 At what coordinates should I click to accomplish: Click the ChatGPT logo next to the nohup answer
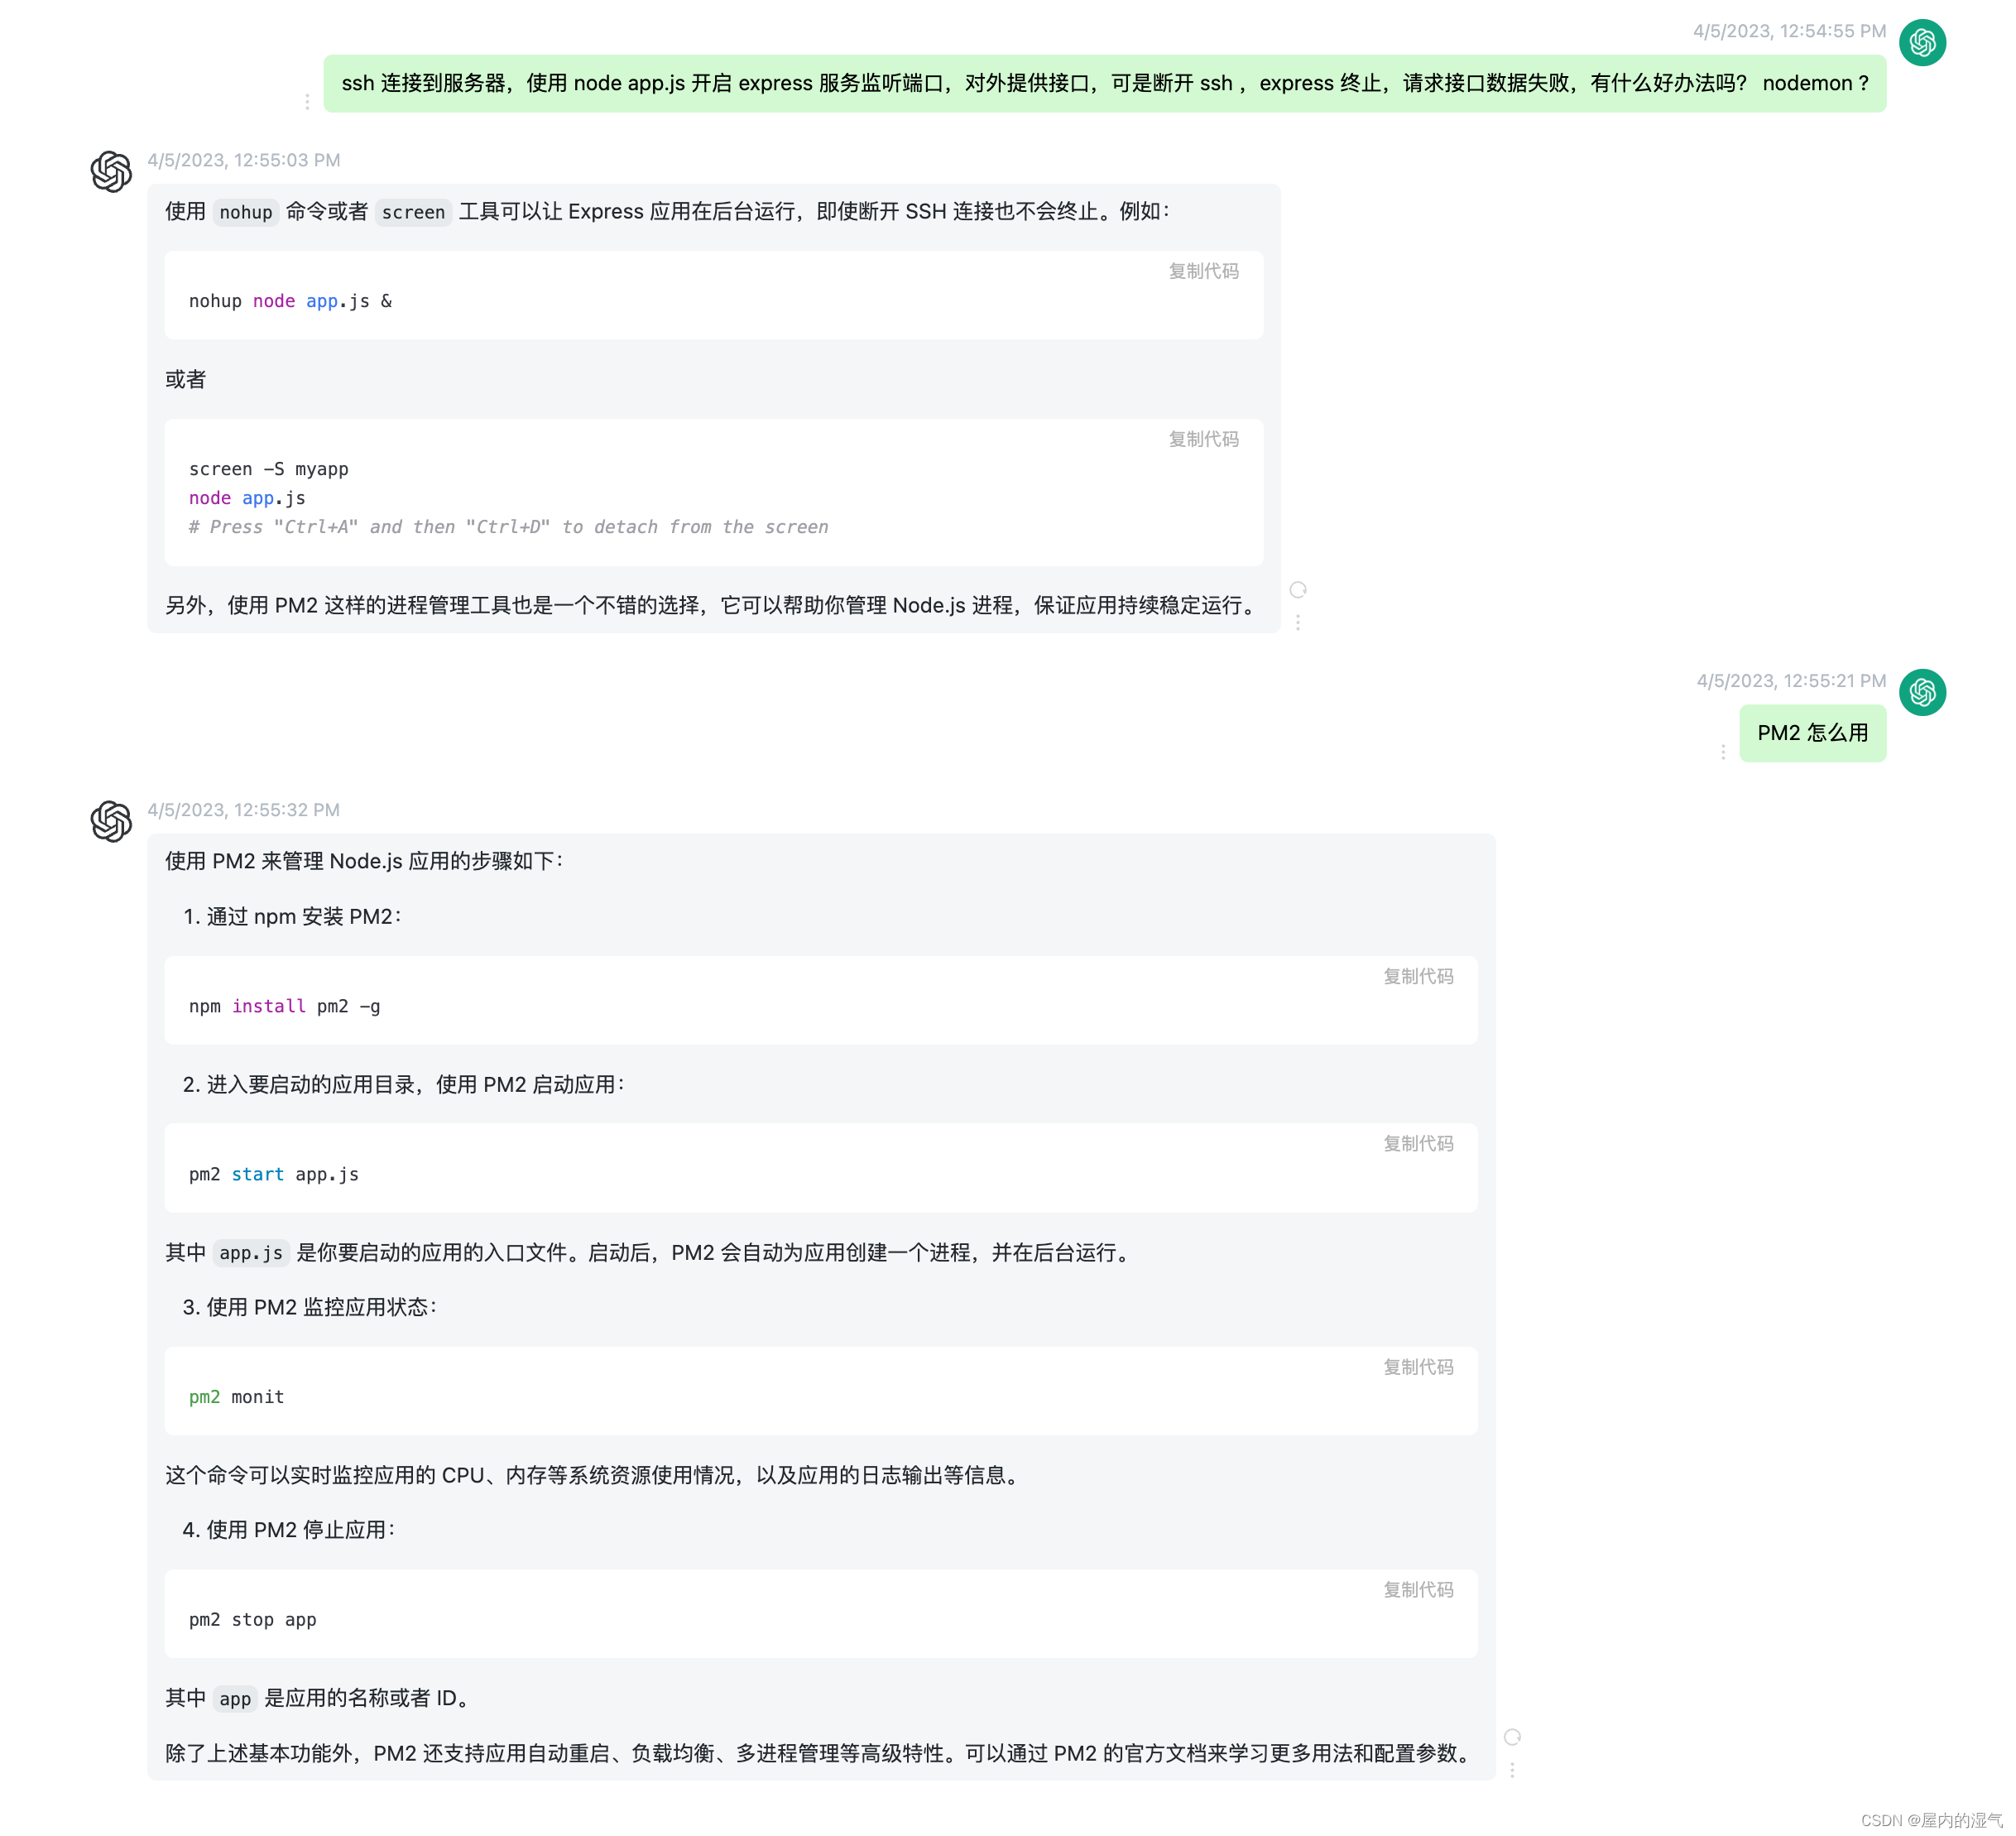pos(111,172)
